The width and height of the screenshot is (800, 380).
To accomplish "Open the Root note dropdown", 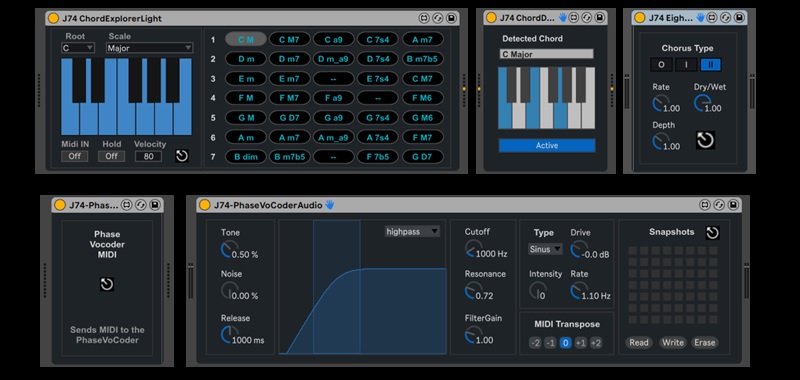I will 78,48.
